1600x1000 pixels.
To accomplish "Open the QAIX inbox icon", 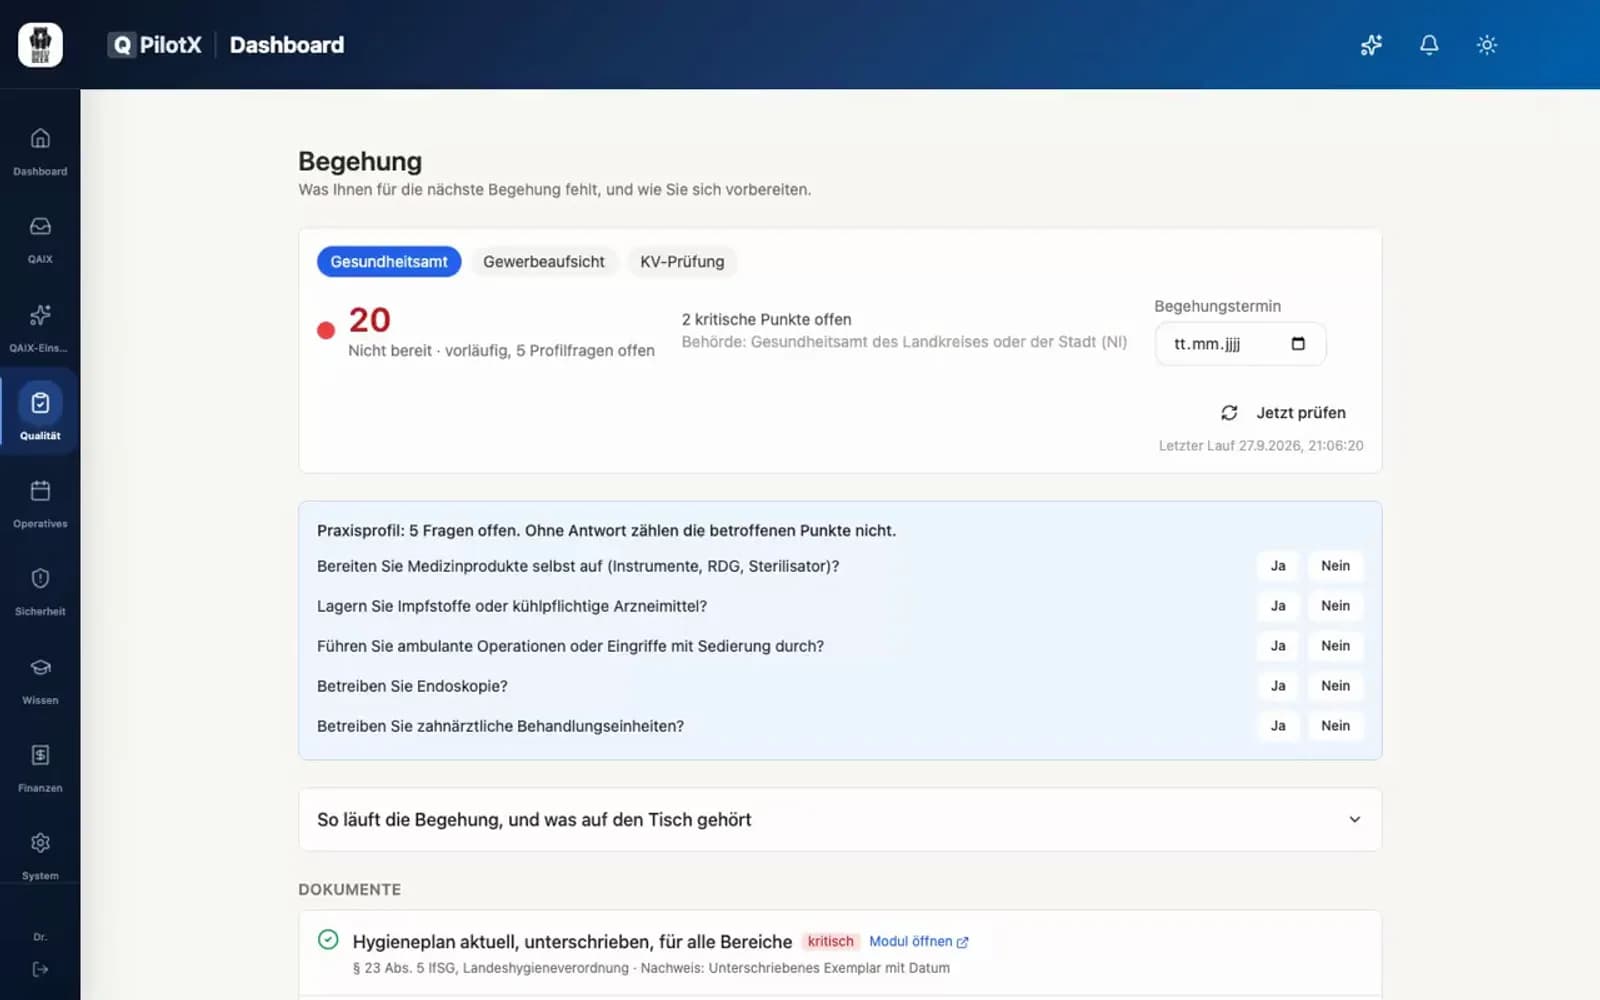I will 40,227.
